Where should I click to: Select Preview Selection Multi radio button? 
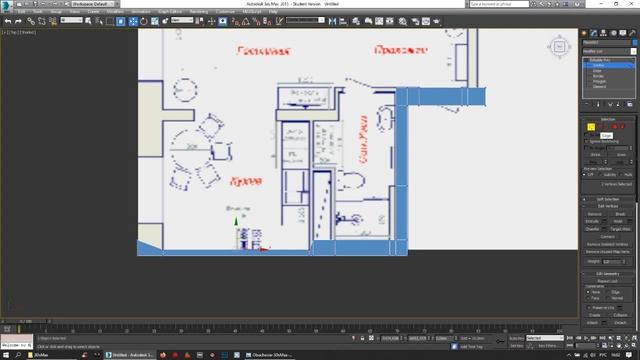click(x=622, y=175)
